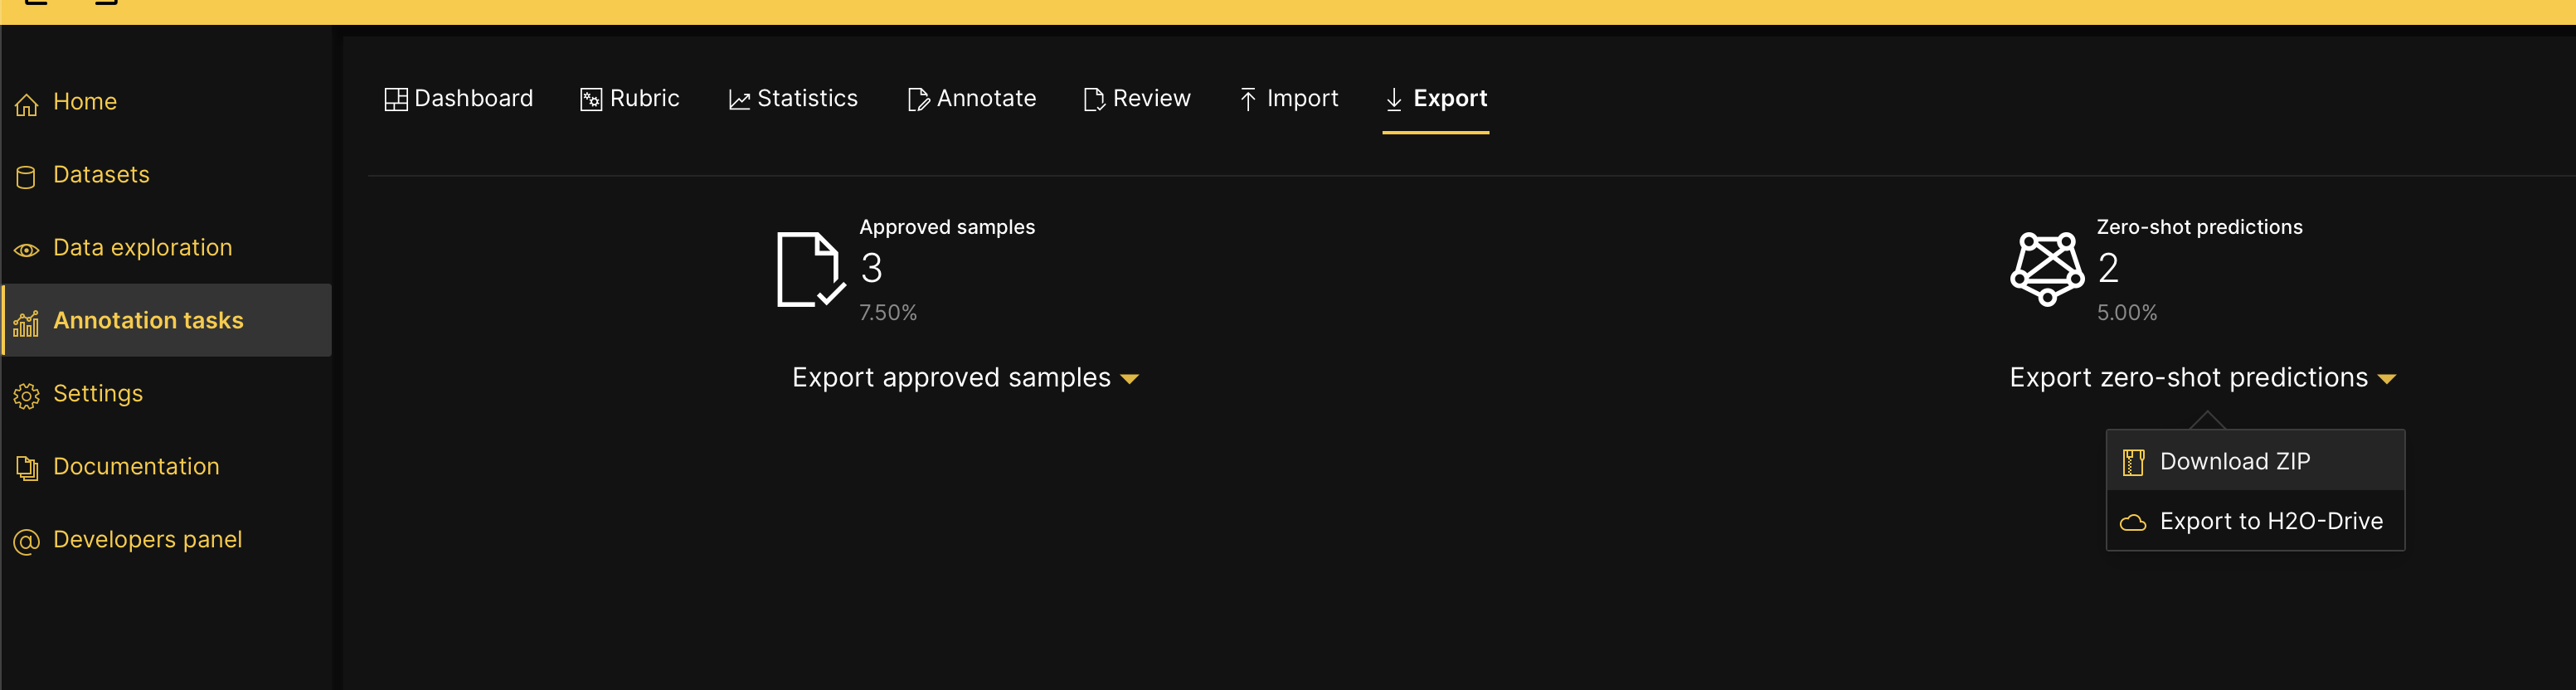Open the Export approved samples chevron arrow
This screenshot has height=690, width=2576.
(1130, 379)
